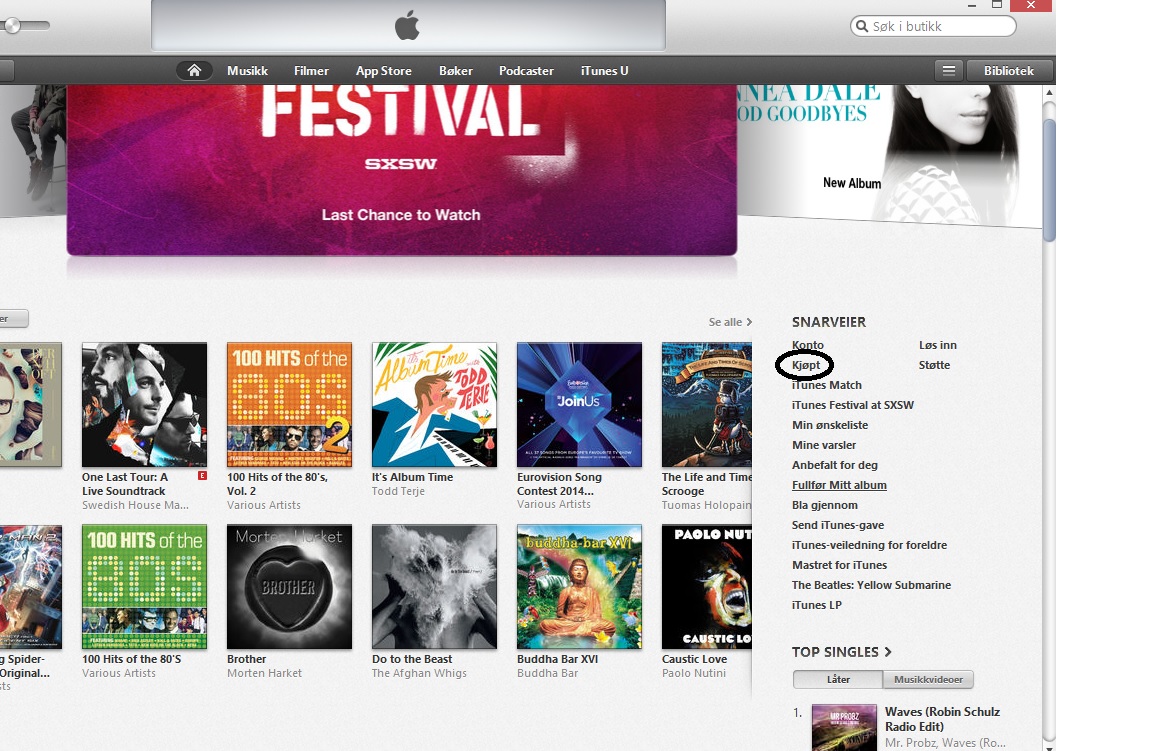Open the SXSW Festival banner

402,170
